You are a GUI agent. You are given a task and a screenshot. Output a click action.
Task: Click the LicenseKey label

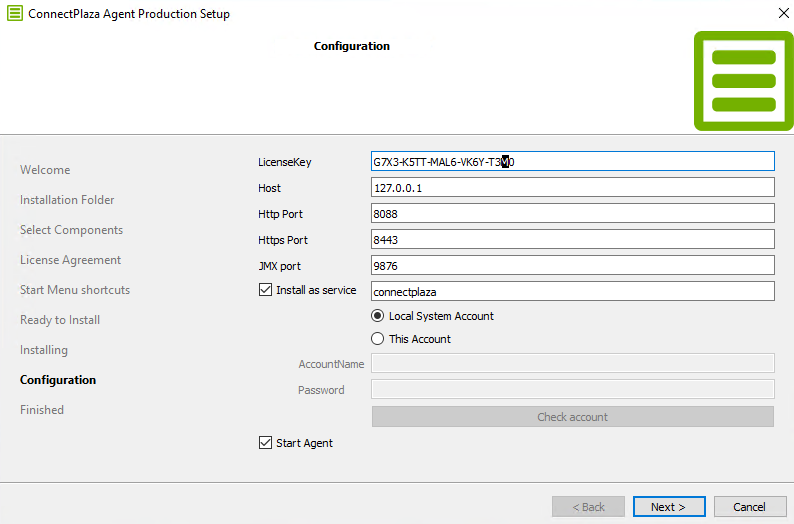285,162
